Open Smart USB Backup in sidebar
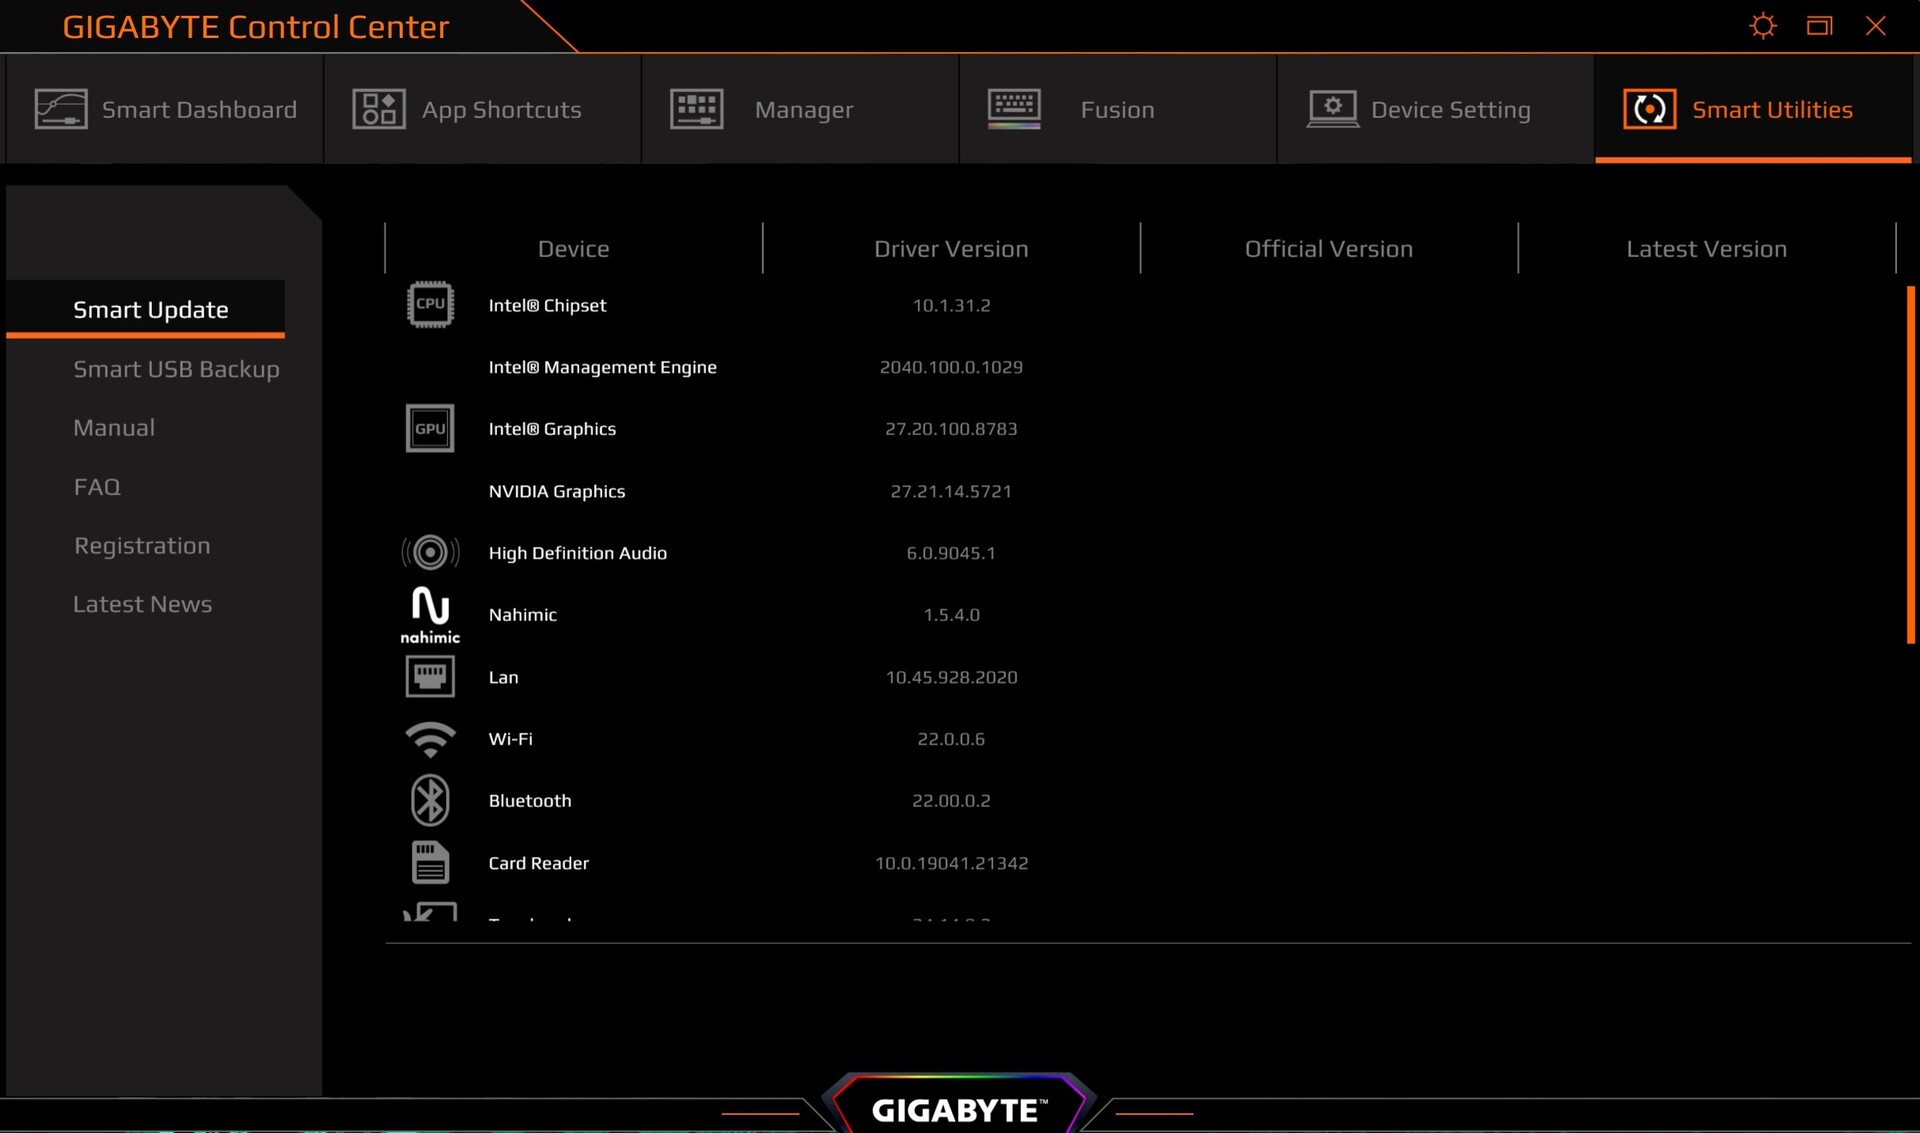The height and width of the screenshot is (1133, 1920). coord(176,369)
